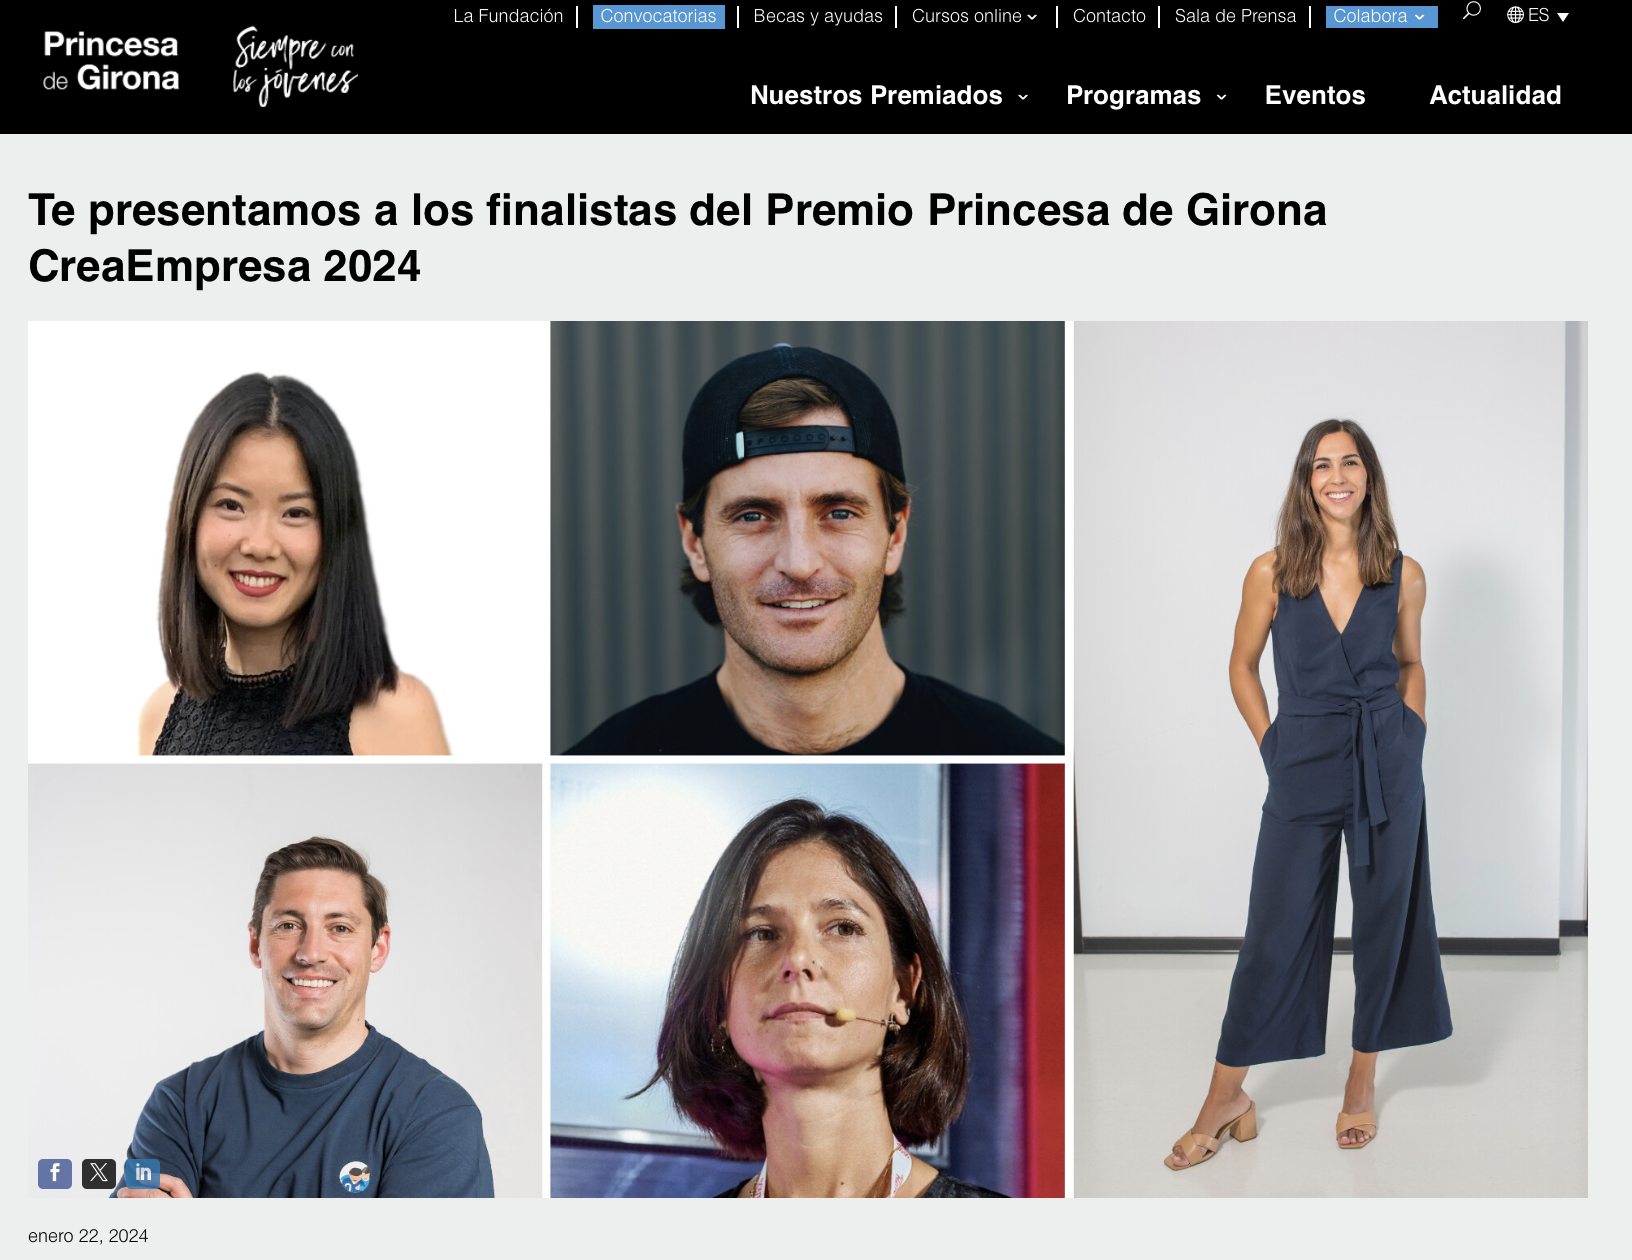Image resolution: width=1632 pixels, height=1260 pixels.
Task: Open the Actualidad menu item
Action: (x=1495, y=95)
